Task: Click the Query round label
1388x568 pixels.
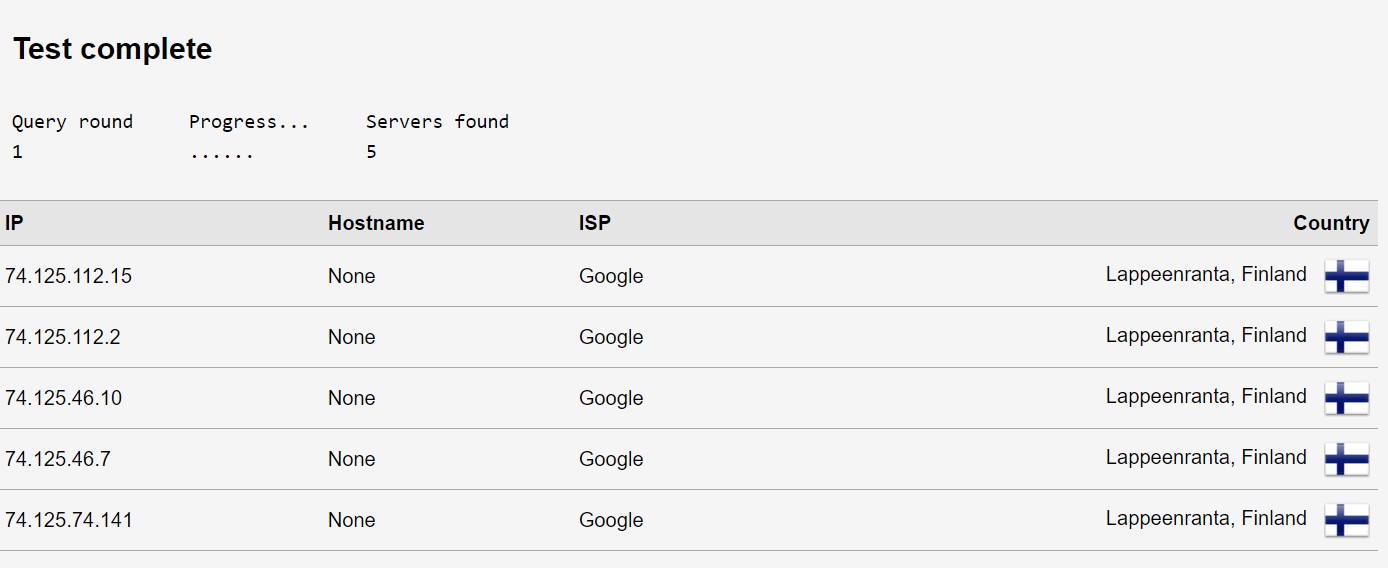Action: click(72, 122)
